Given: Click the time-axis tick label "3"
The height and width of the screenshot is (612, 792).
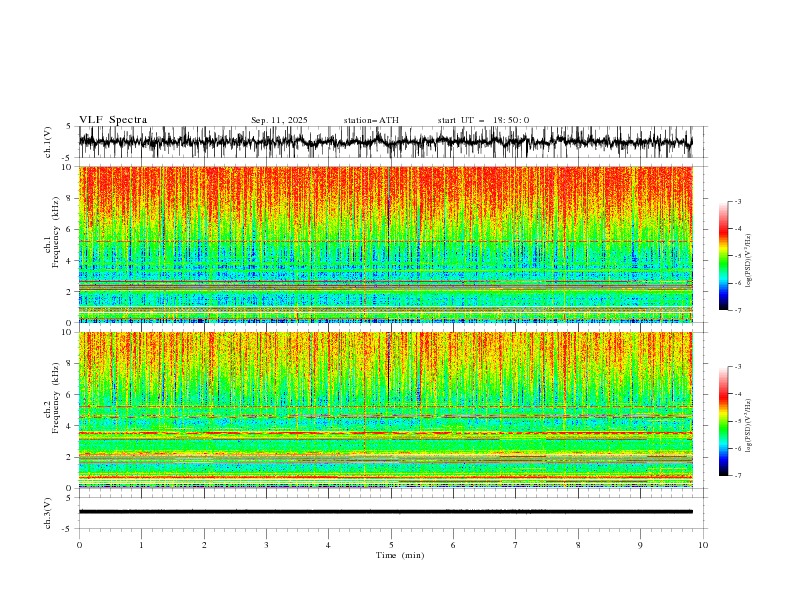Looking at the screenshot, I should point(266,545).
